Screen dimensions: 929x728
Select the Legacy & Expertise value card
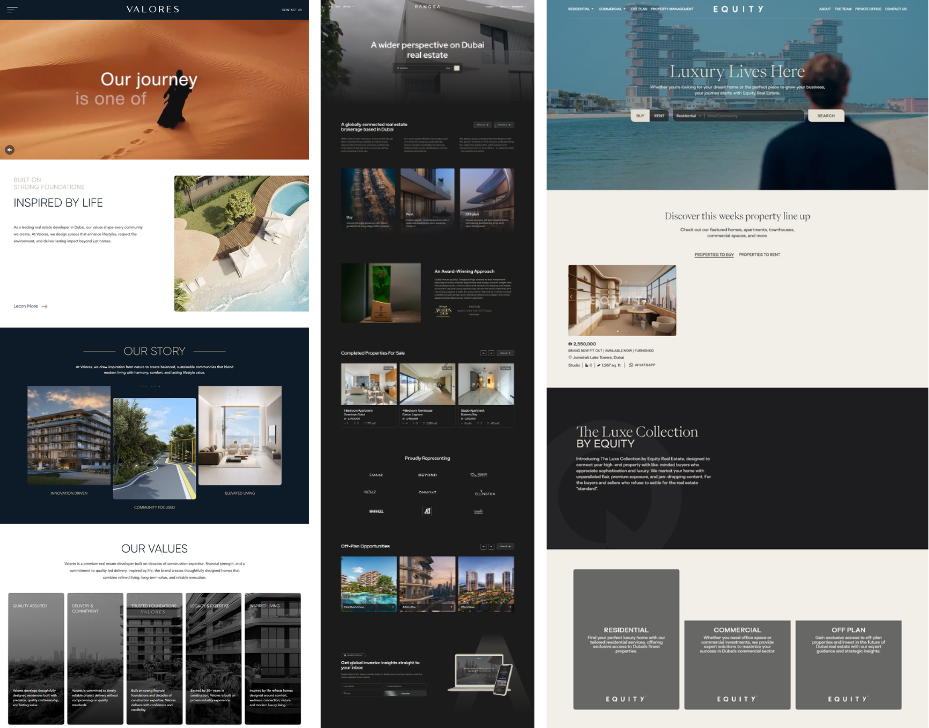[x=214, y=658]
